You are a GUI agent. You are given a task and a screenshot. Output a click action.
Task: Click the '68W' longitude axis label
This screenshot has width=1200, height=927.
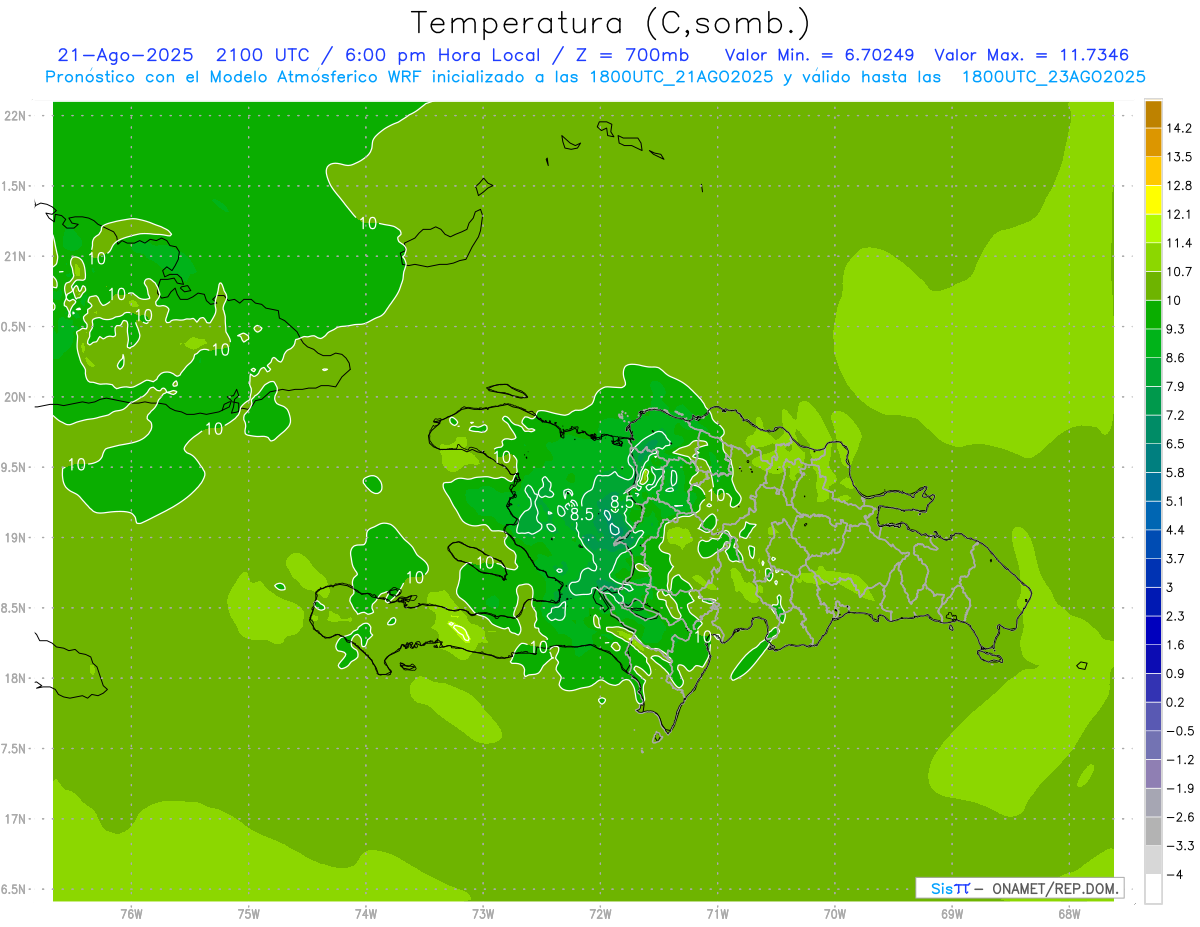click(x=1069, y=914)
